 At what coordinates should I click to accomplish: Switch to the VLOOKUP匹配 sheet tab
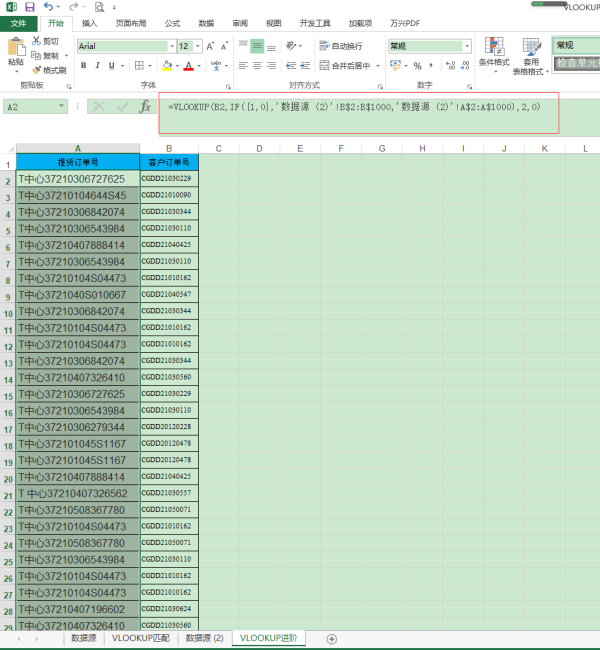141,638
